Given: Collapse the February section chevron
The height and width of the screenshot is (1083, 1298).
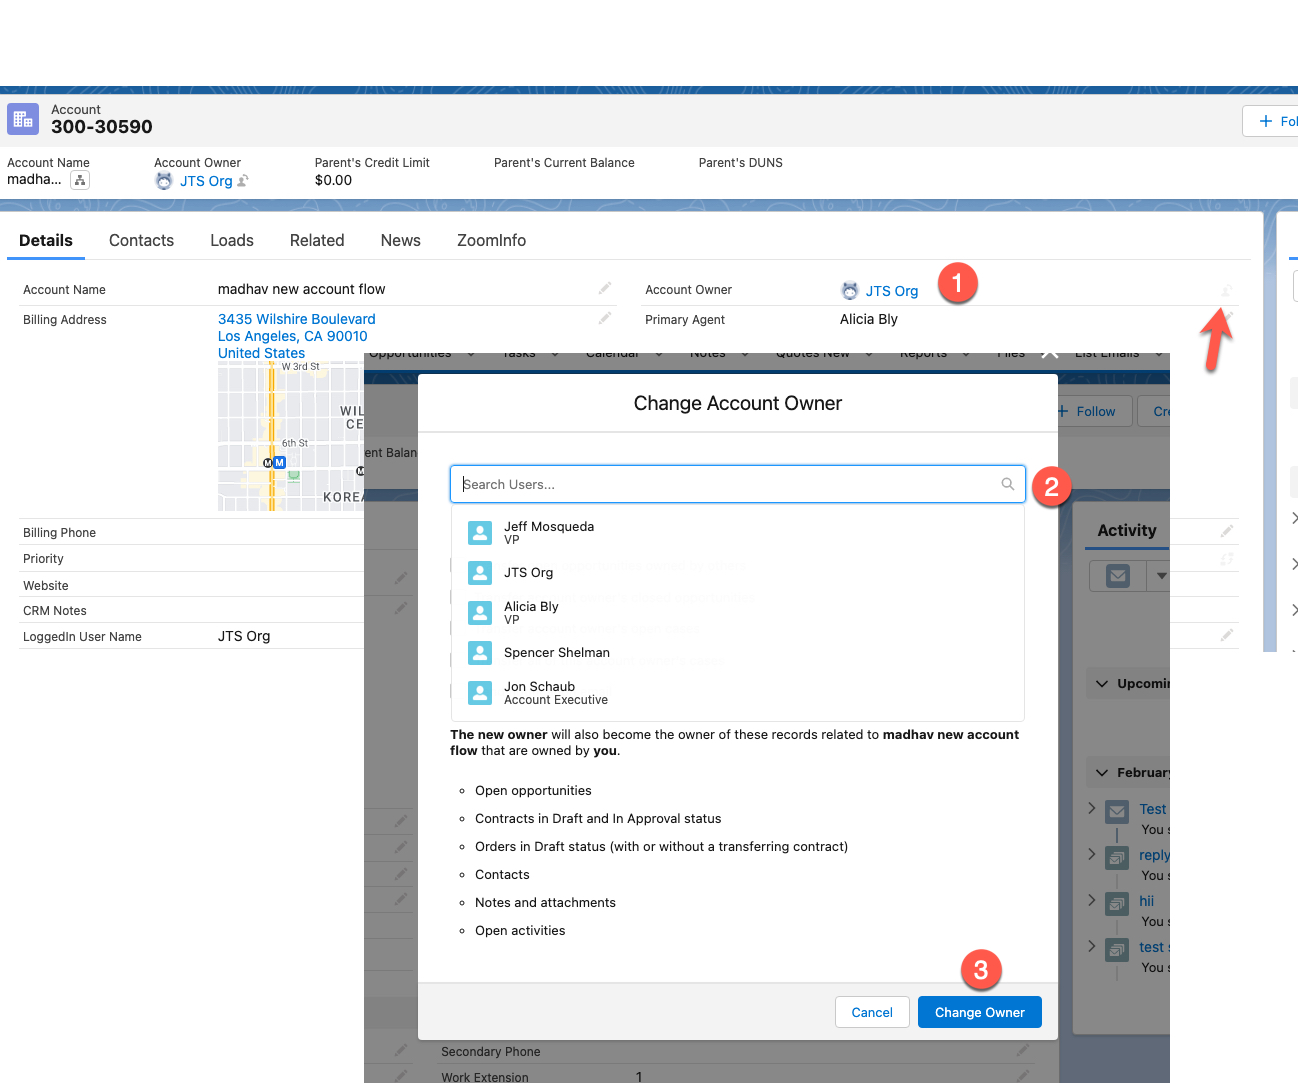Looking at the screenshot, I should click(x=1102, y=773).
